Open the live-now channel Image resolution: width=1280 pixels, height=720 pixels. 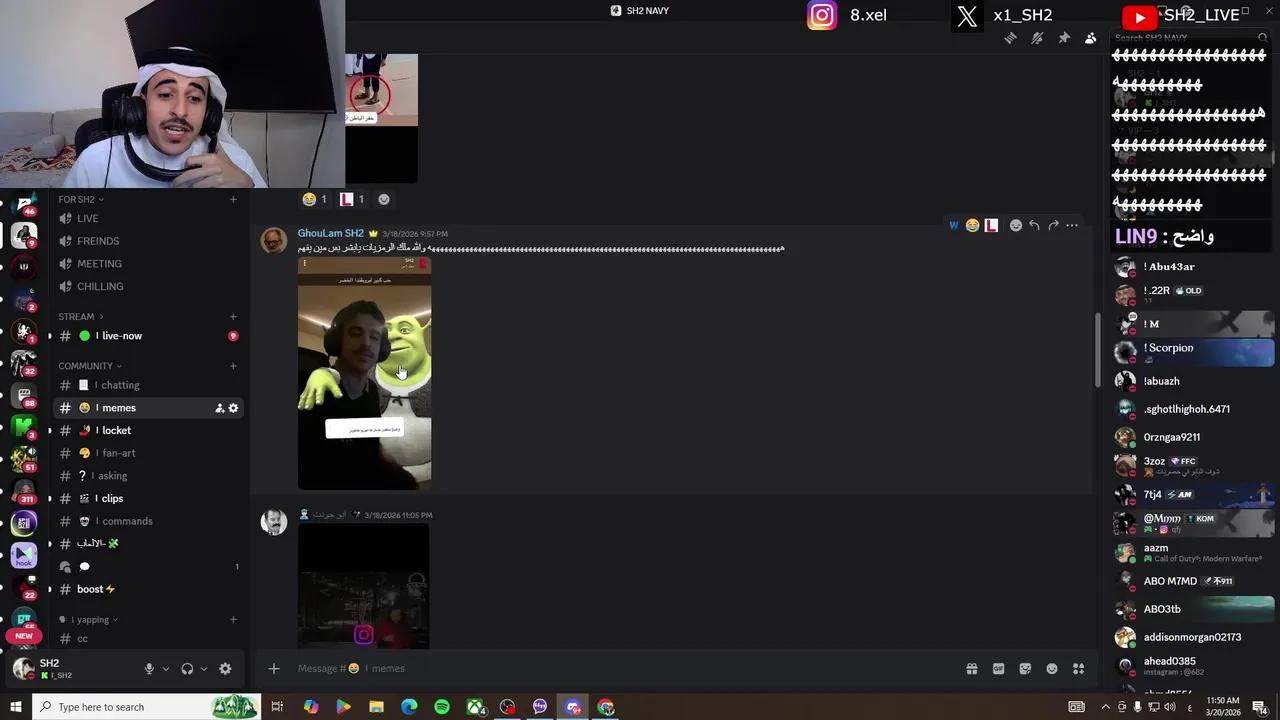(148, 336)
